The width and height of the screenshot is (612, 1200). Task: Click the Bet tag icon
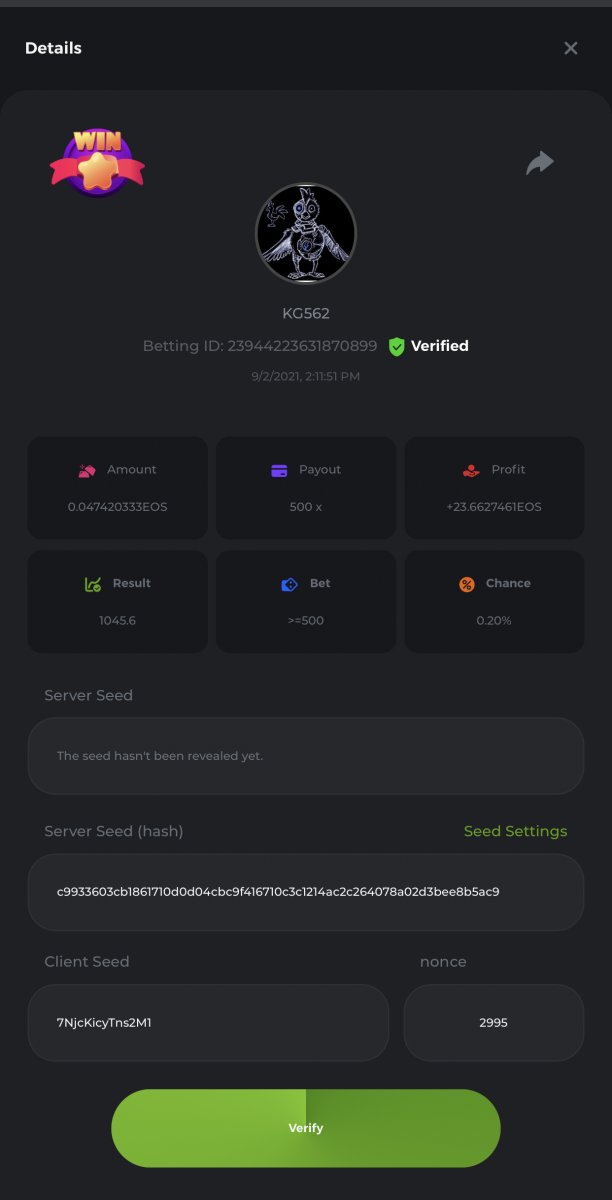pos(289,584)
